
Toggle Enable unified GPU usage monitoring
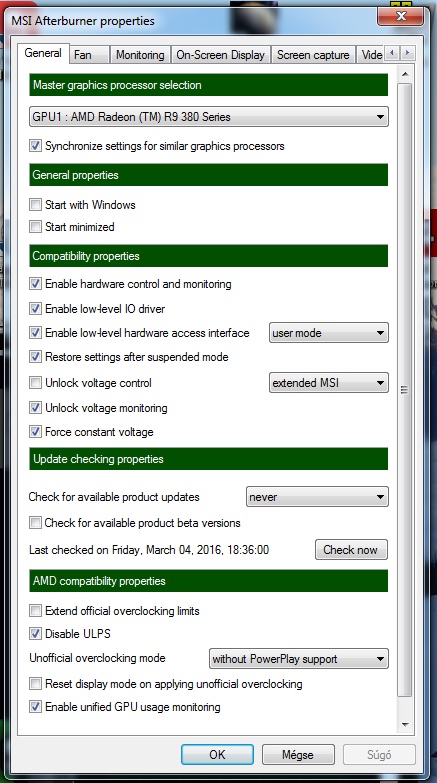click(x=35, y=707)
